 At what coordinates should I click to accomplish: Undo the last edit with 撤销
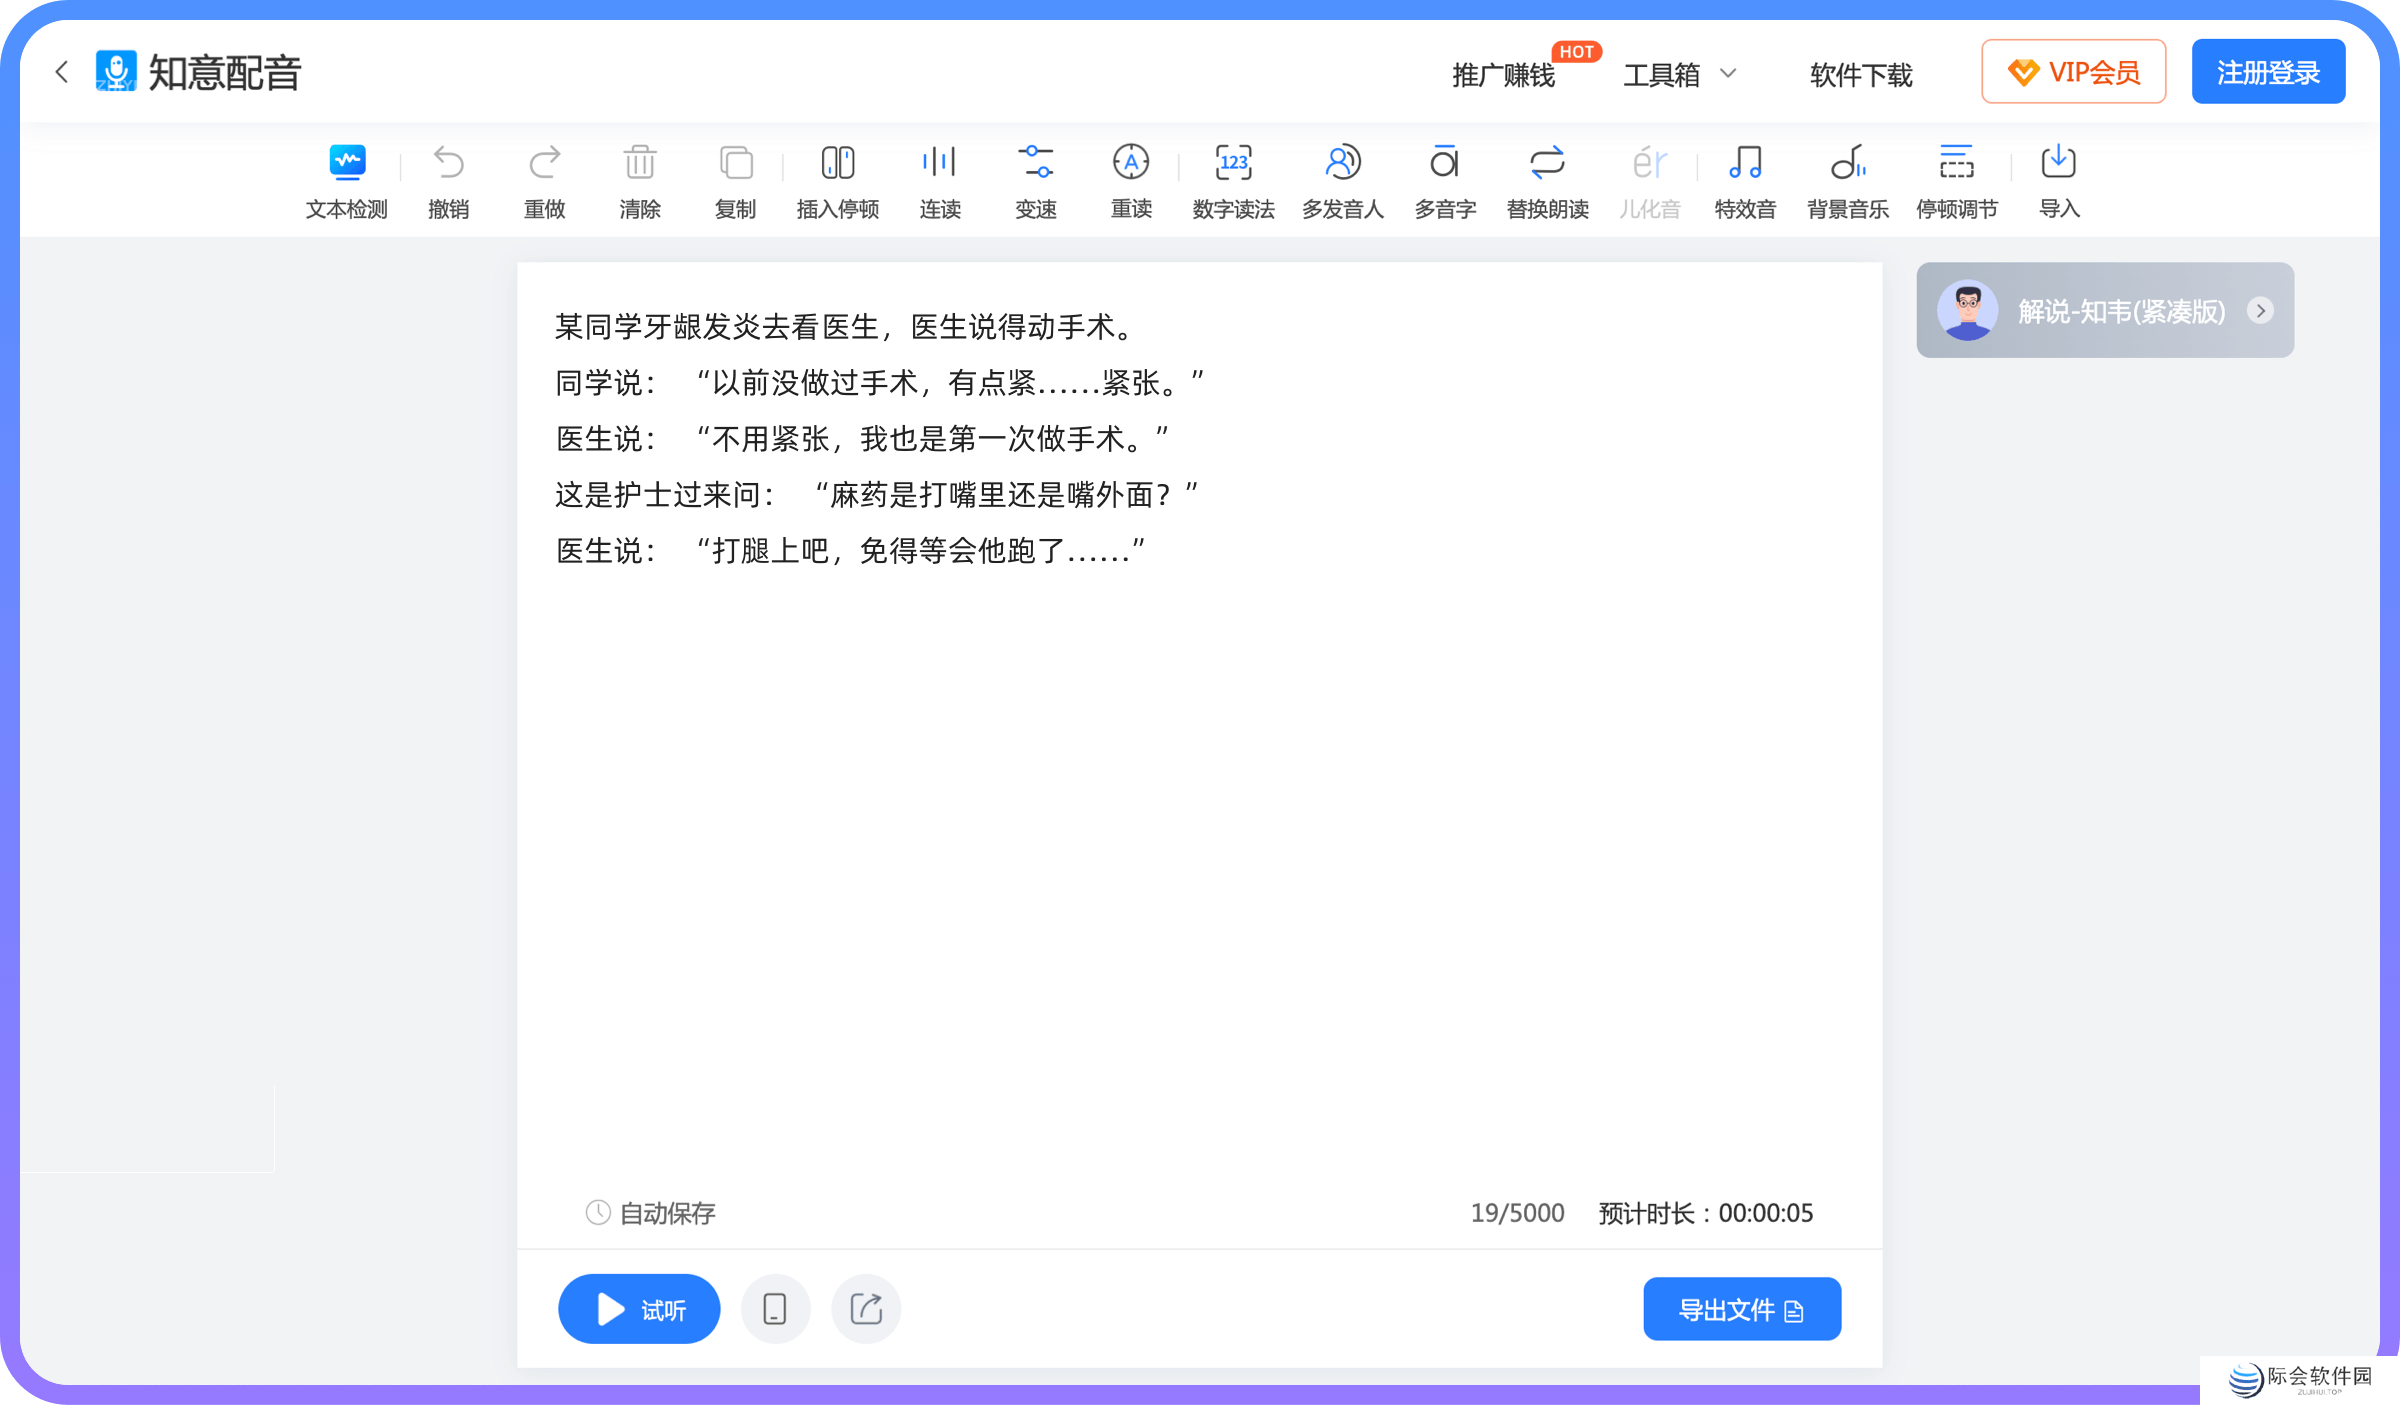449,180
